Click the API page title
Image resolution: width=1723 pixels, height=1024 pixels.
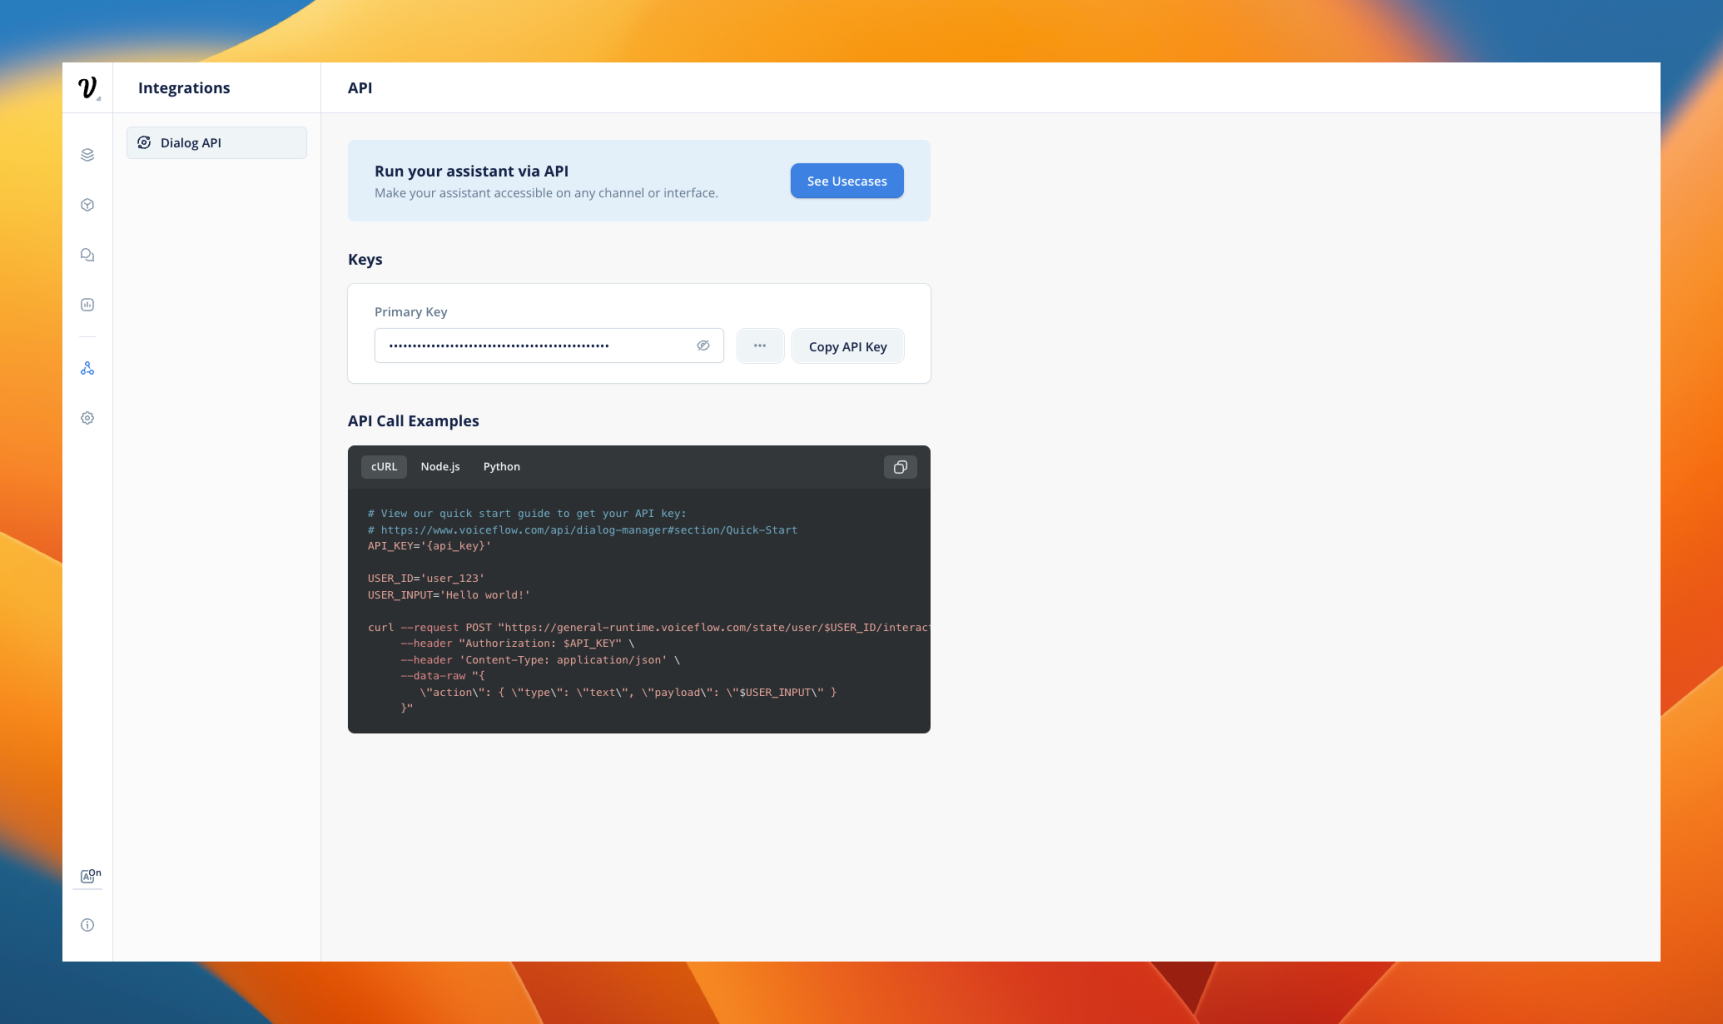click(360, 88)
